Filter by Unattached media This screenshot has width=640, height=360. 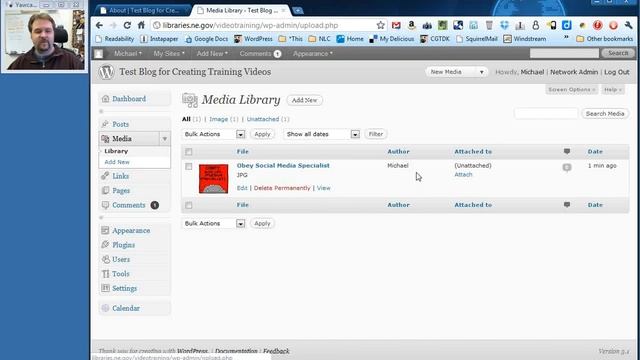pyautogui.click(x=263, y=119)
